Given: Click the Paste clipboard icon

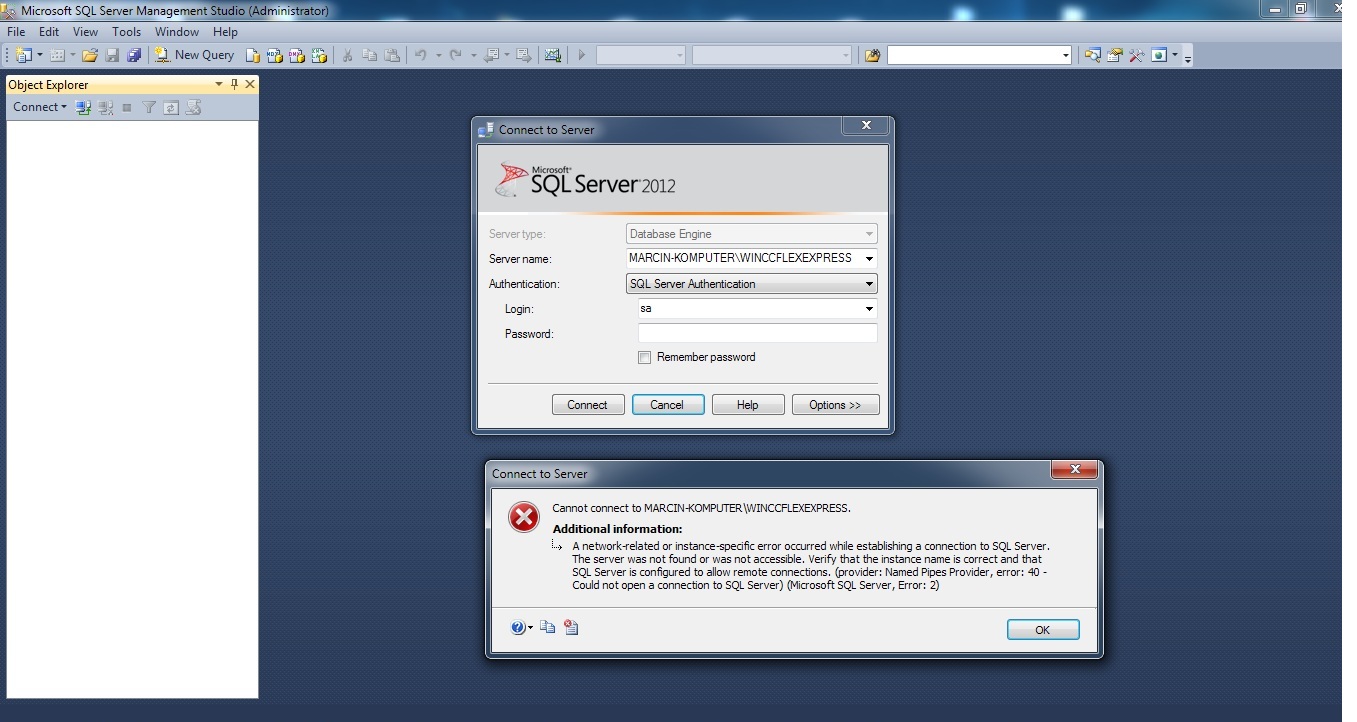Looking at the screenshot, I should coord(392,55).
